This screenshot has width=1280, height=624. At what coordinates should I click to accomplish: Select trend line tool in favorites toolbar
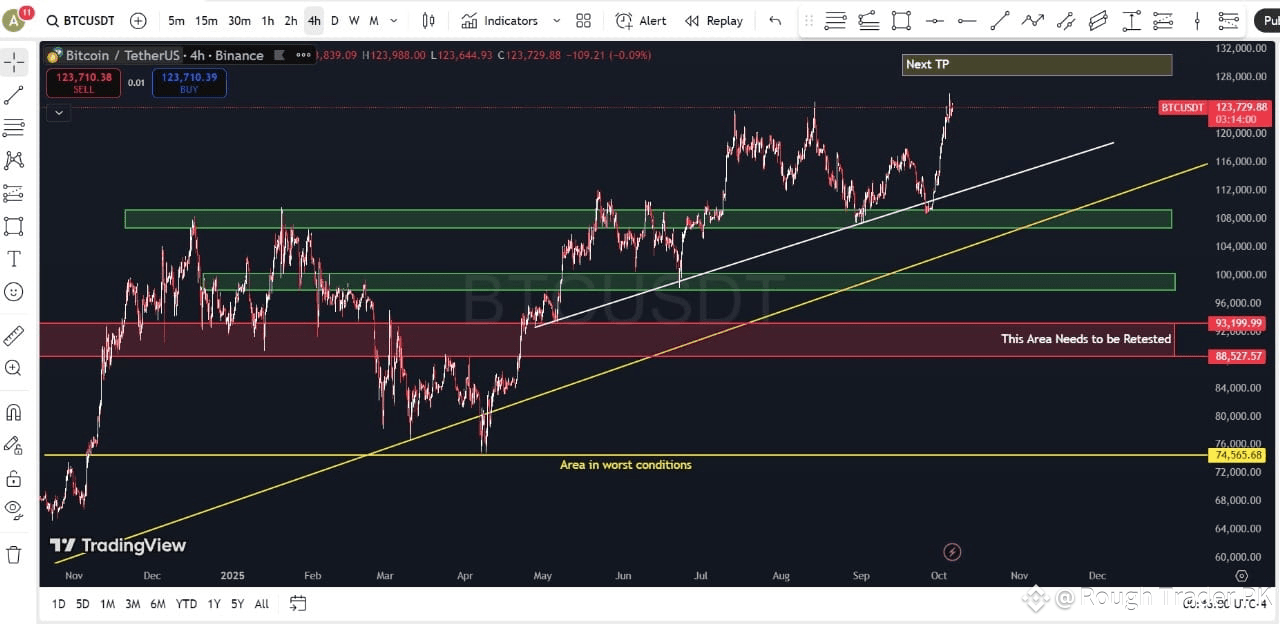1000,21
